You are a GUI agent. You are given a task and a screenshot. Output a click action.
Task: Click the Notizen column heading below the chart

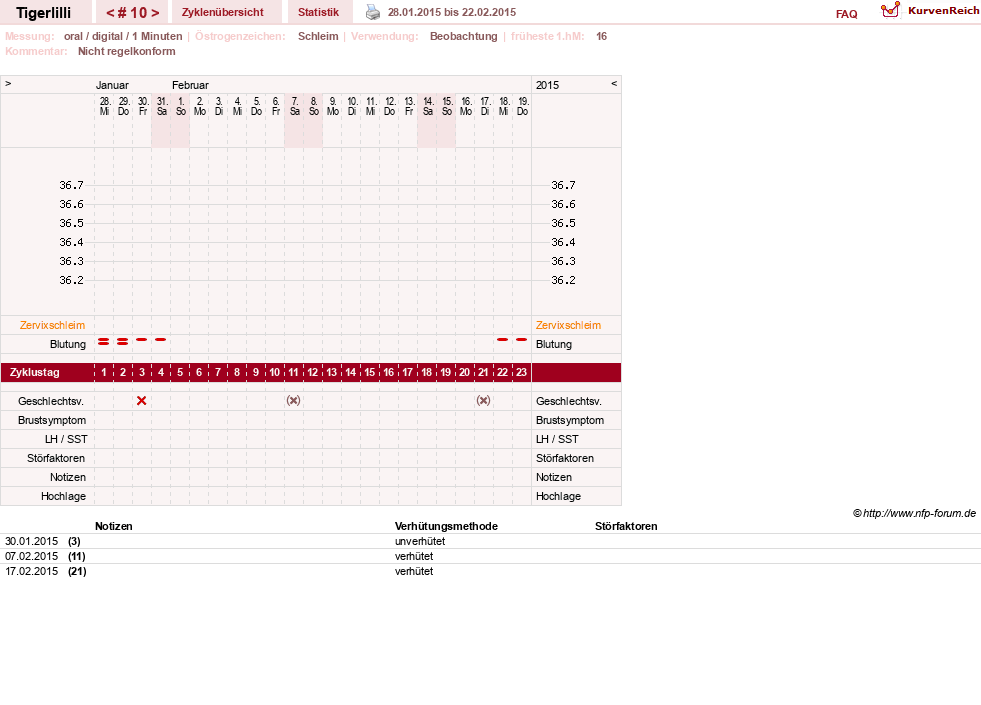(113, 526)
